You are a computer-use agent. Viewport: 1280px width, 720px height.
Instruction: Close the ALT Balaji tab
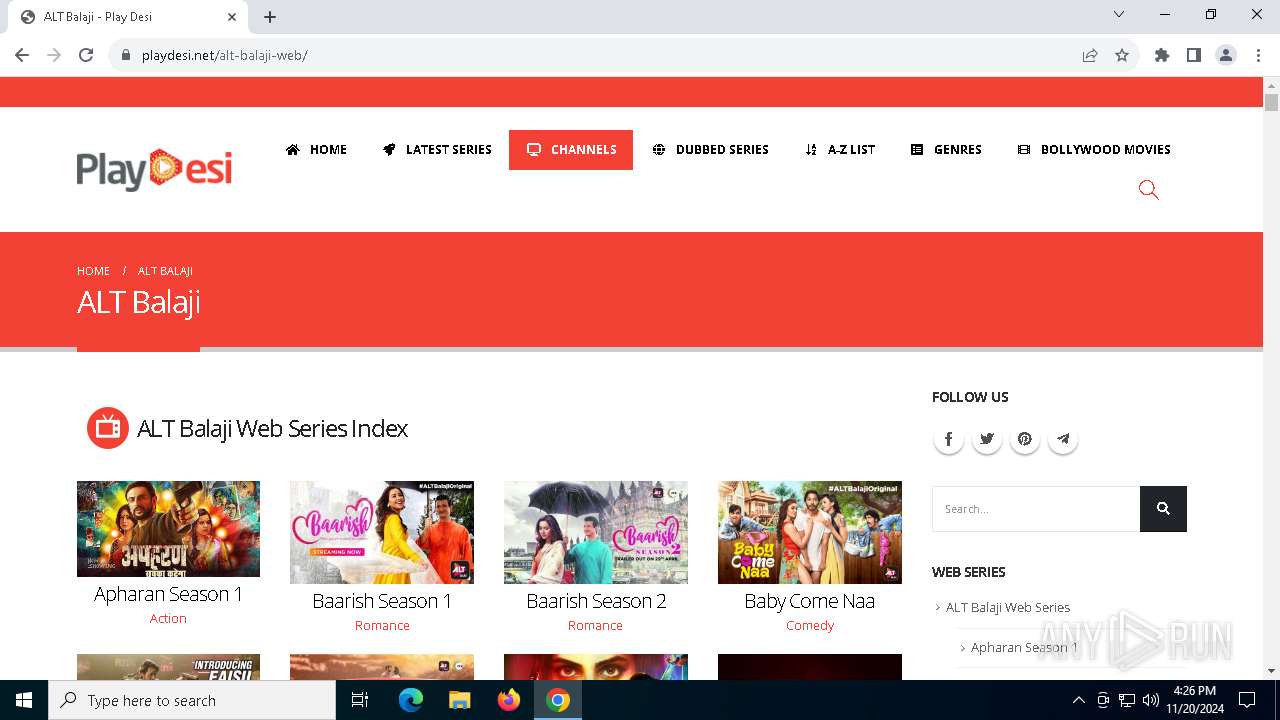pos(232,17)
